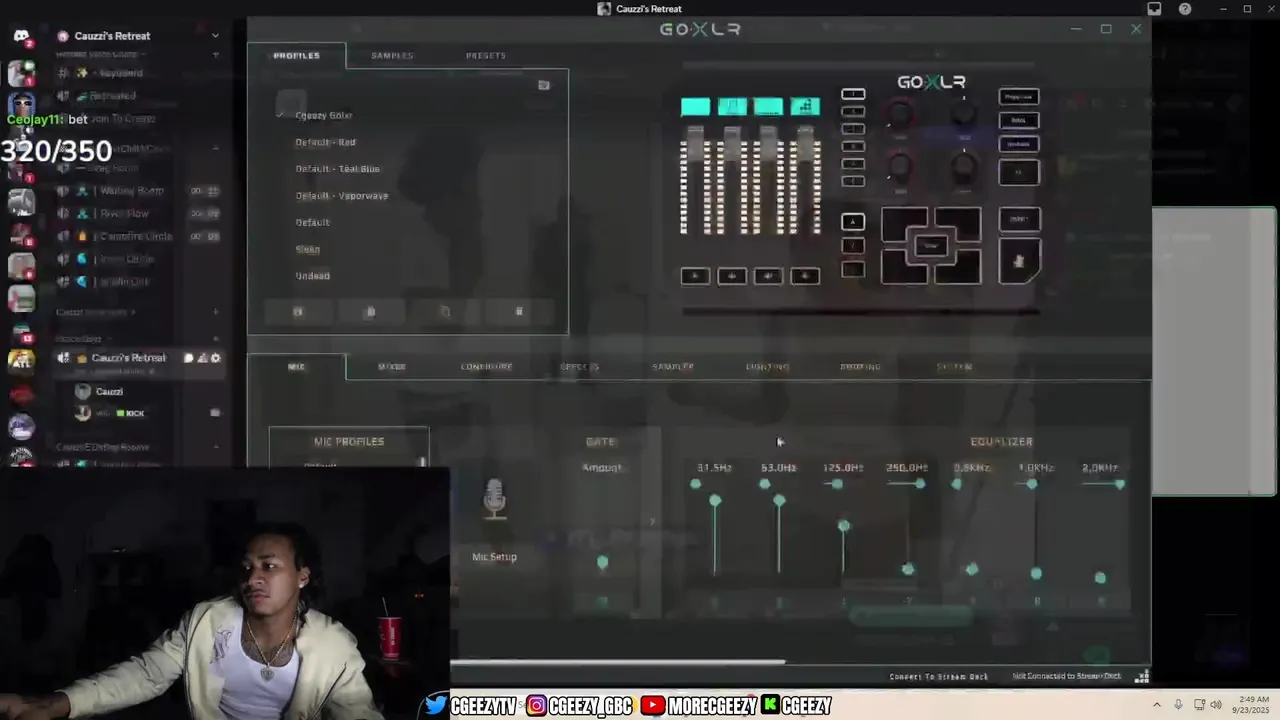The image size is (1280, 720).
Task: Click the Hardtune effect button
Action: (1019, 144)
